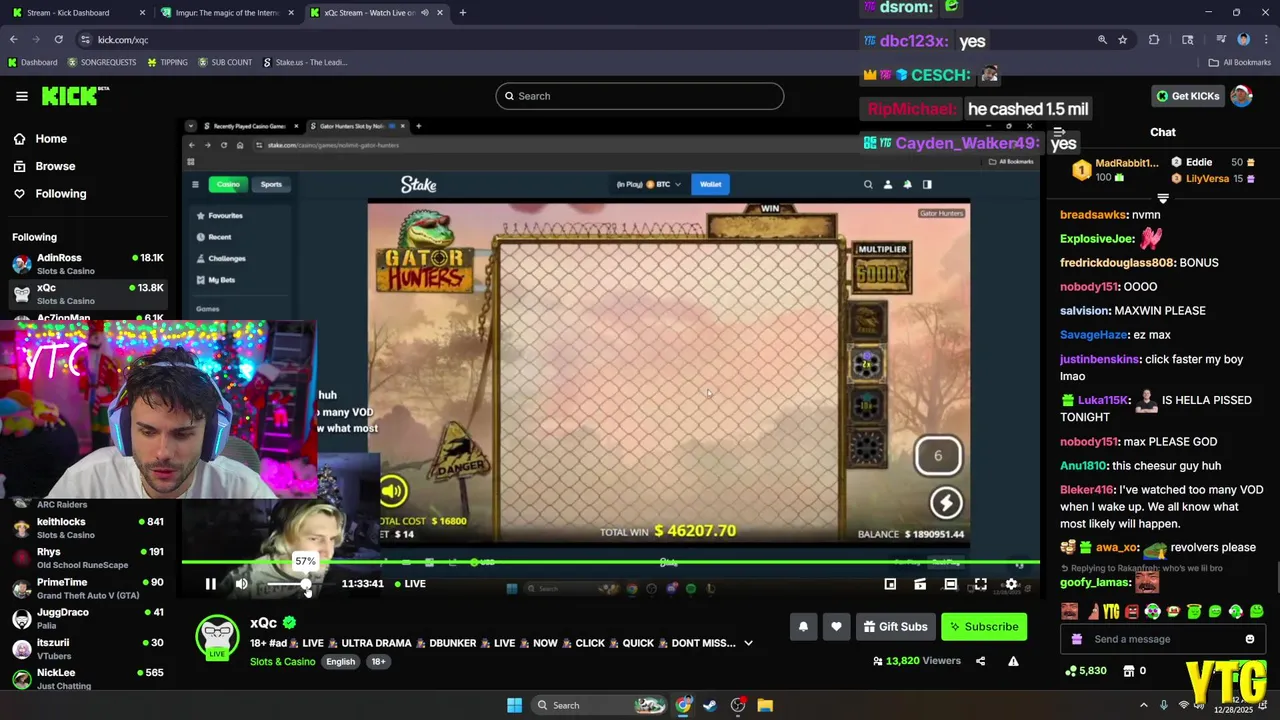This screenshot has width=1280, height=720.
Task: Open JuggDraco channel in sidebar
Action: tap(88, 618)
